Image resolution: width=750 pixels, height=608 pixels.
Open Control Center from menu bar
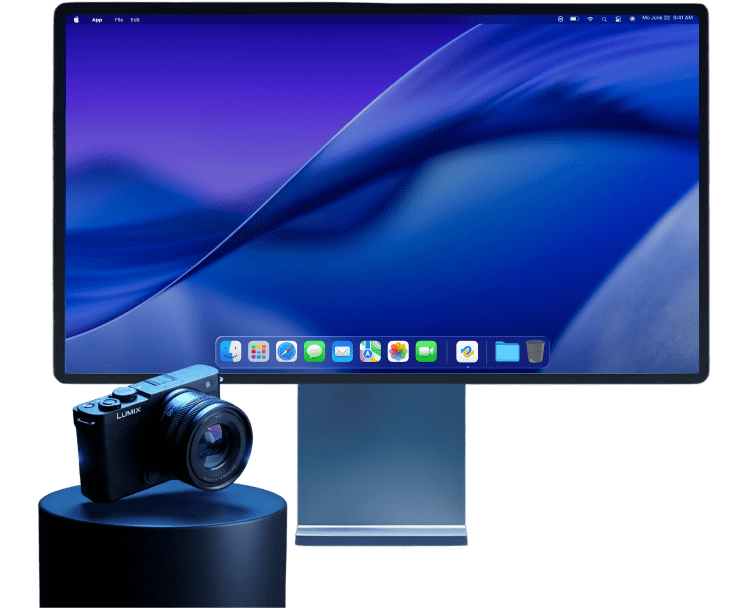pyautogui.click(x=618, y=19)
